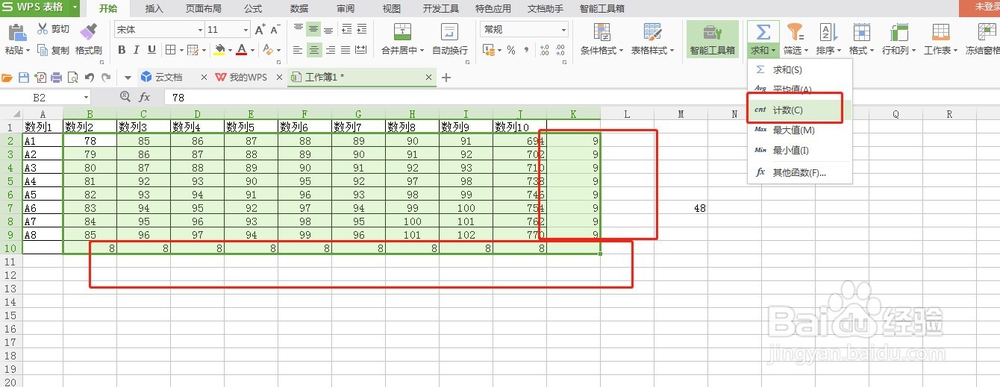Open fill color dropdown arrow
Screen dimensions: 1000x387
point(230,50)
